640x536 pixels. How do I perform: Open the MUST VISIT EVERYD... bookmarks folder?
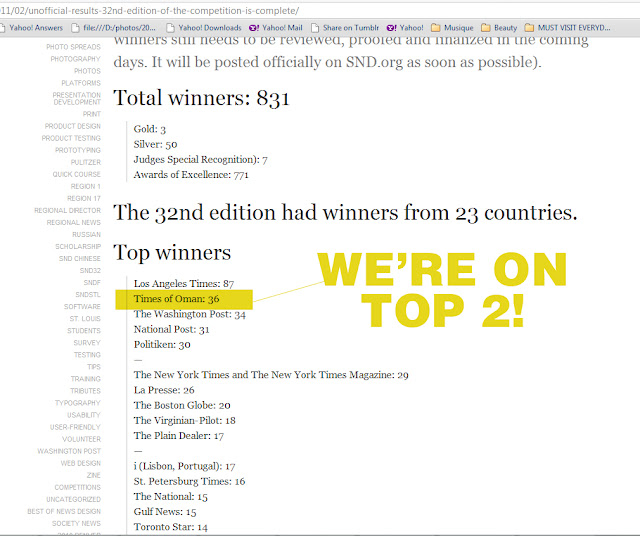pyautogui.click(x=568, y=28)
